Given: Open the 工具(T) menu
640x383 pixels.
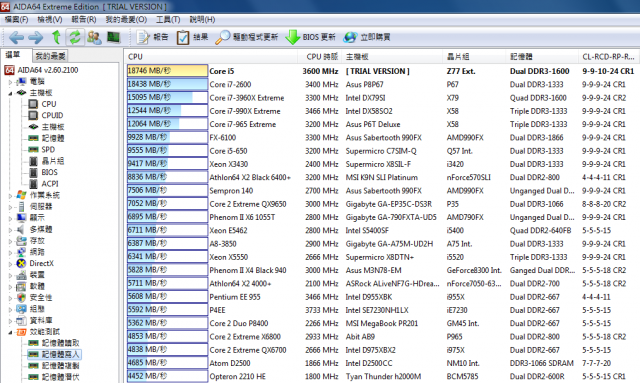Looking at the screenshot, I should tap(168, 19).
